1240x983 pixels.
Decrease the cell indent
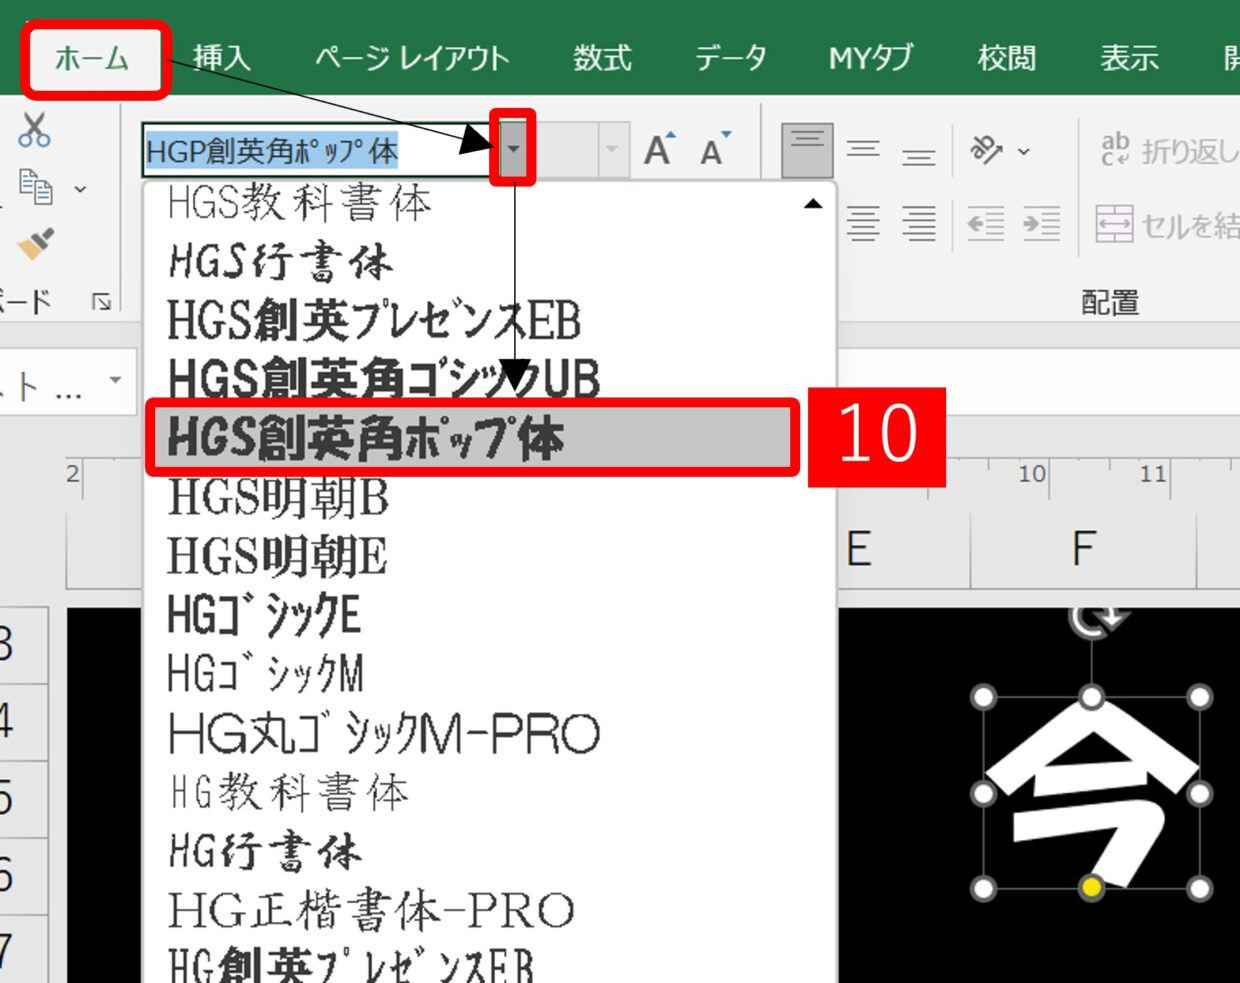click(x=986, y=224)
